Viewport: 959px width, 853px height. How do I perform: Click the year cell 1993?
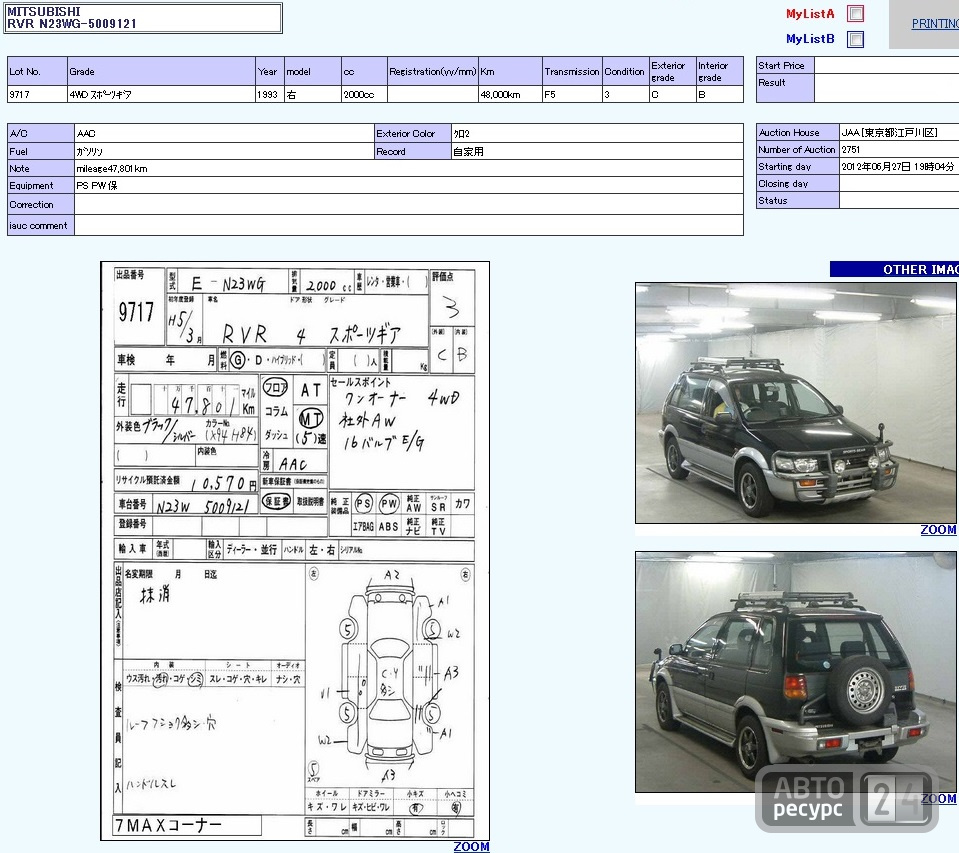(270, 94)
